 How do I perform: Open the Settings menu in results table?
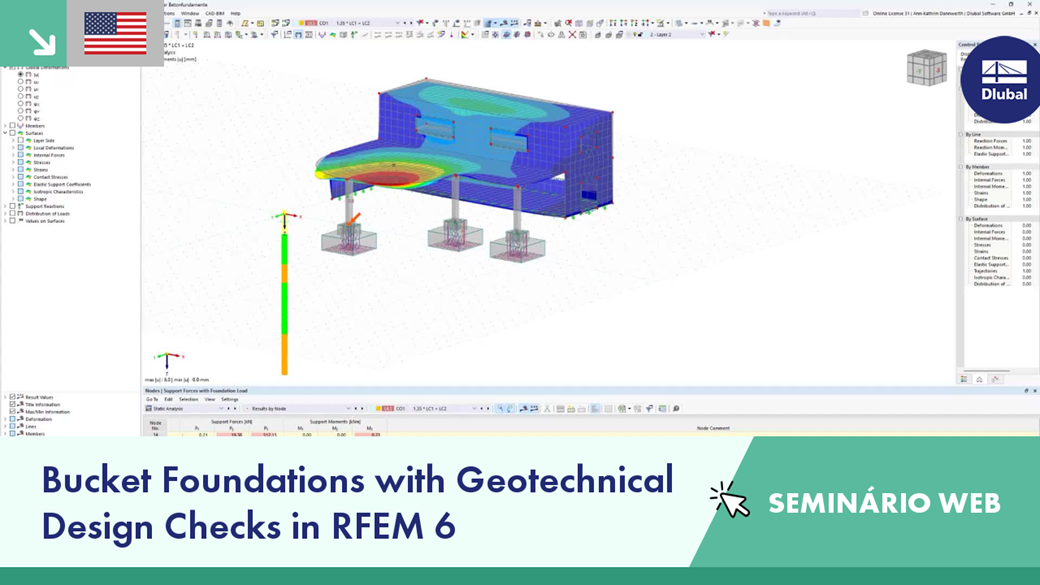click(229, 399)
